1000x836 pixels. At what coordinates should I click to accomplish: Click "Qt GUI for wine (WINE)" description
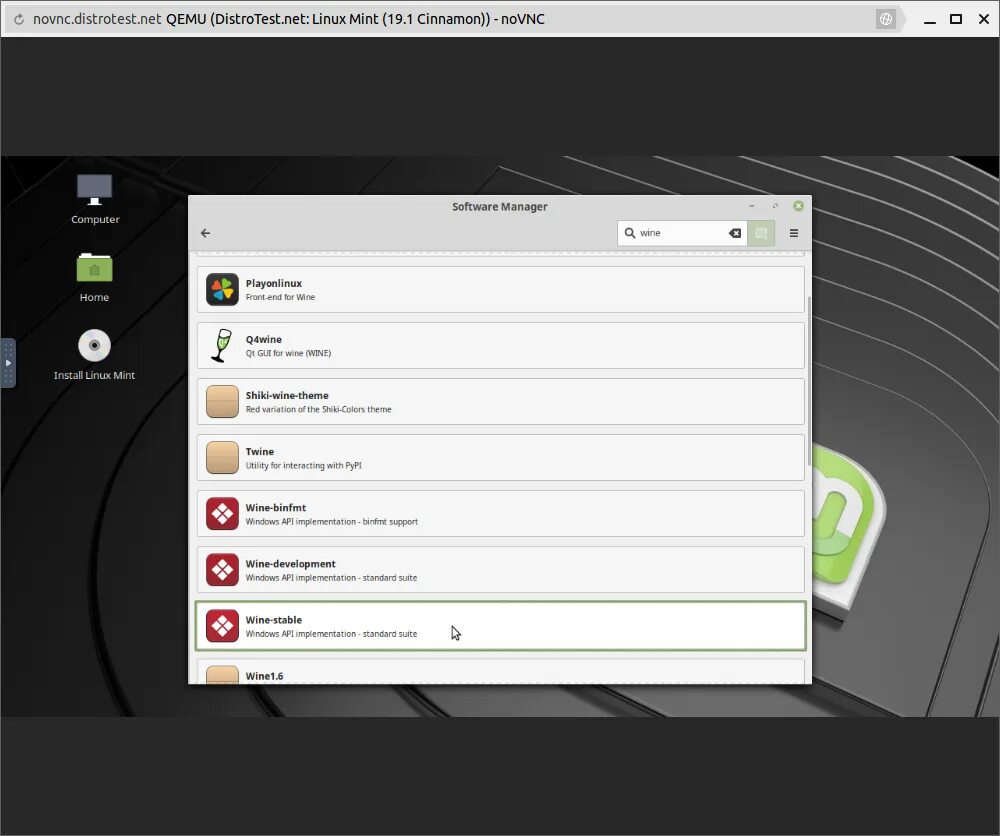pyautogui.click(x=288, y=353)
